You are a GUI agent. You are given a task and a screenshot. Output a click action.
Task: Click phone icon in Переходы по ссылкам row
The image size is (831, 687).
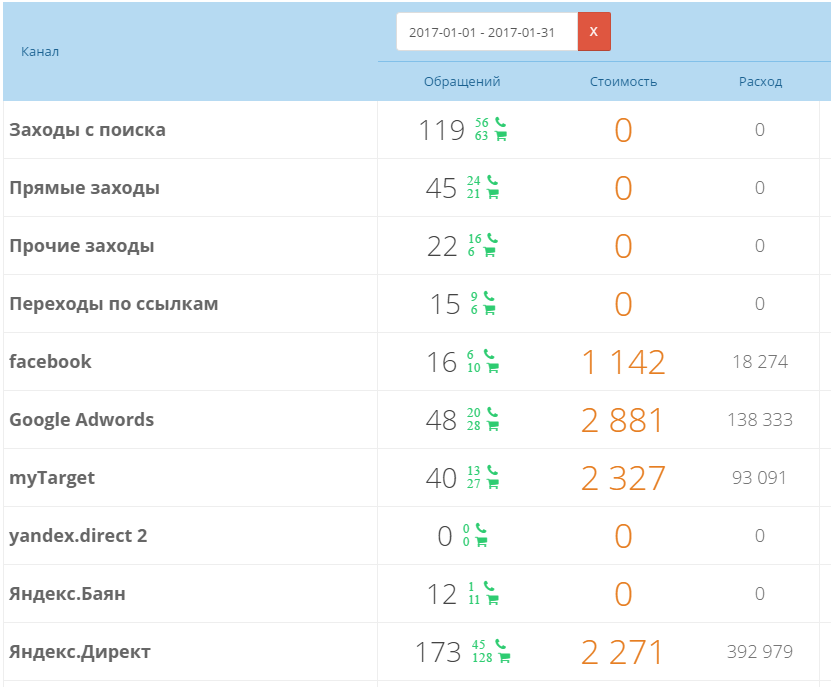point(489,296)
